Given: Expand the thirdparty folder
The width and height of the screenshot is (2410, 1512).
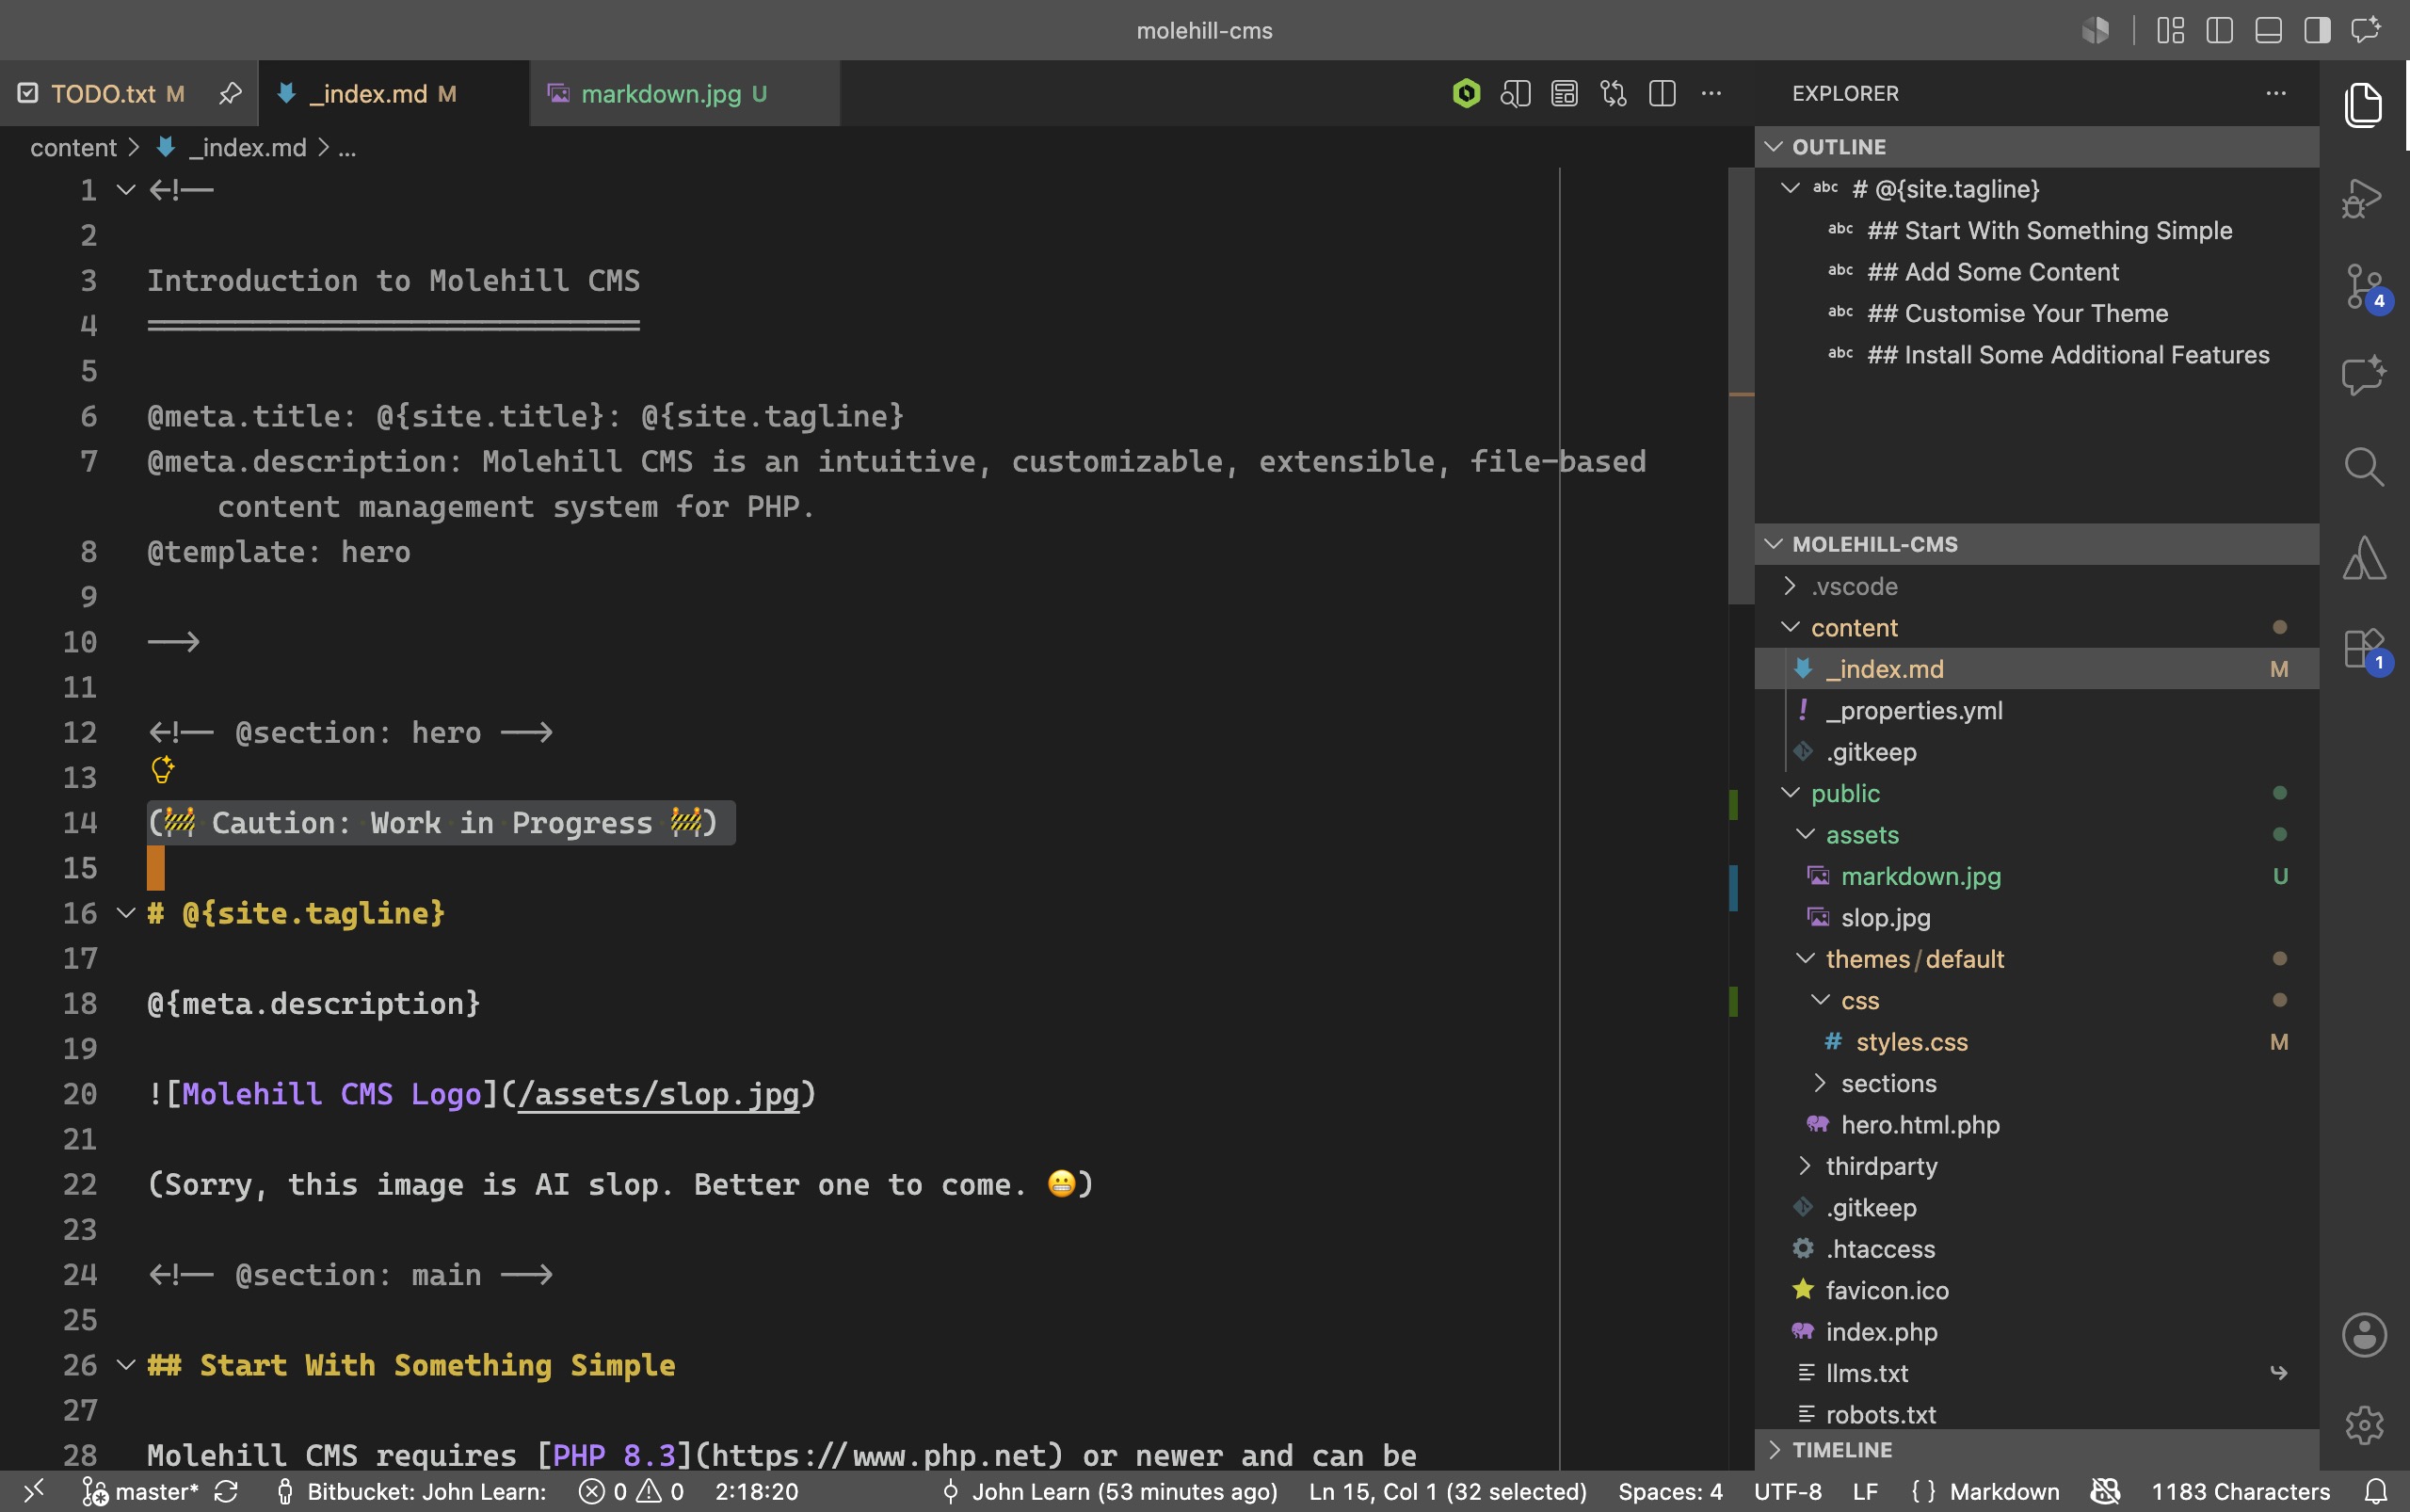Looking at the screenshot, I should pos(1805,1166).
